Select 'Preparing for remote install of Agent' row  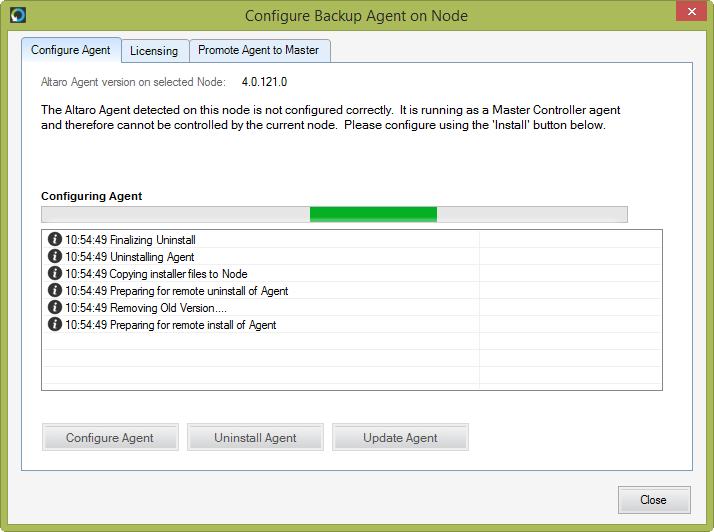pyautogui.click(x=352, y=324)
